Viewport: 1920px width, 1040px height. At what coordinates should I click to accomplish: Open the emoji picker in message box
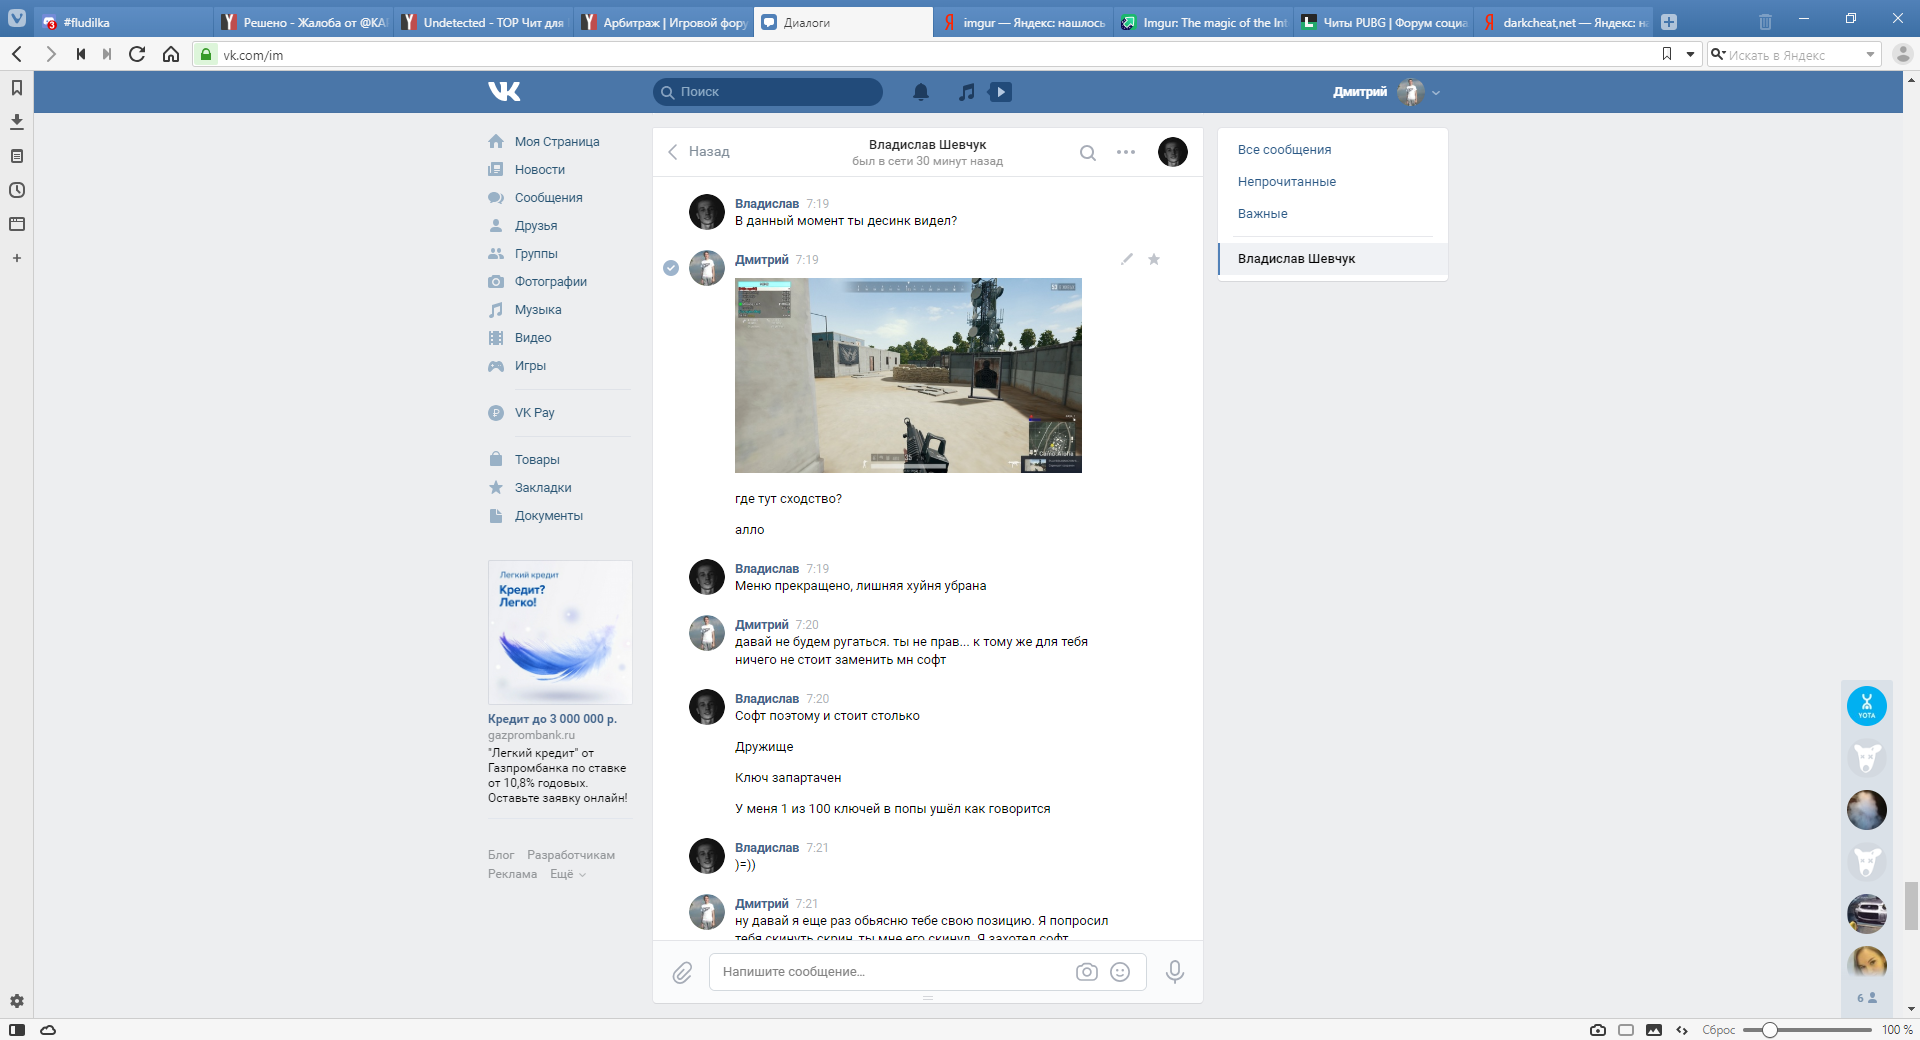tap(1120, 972)
